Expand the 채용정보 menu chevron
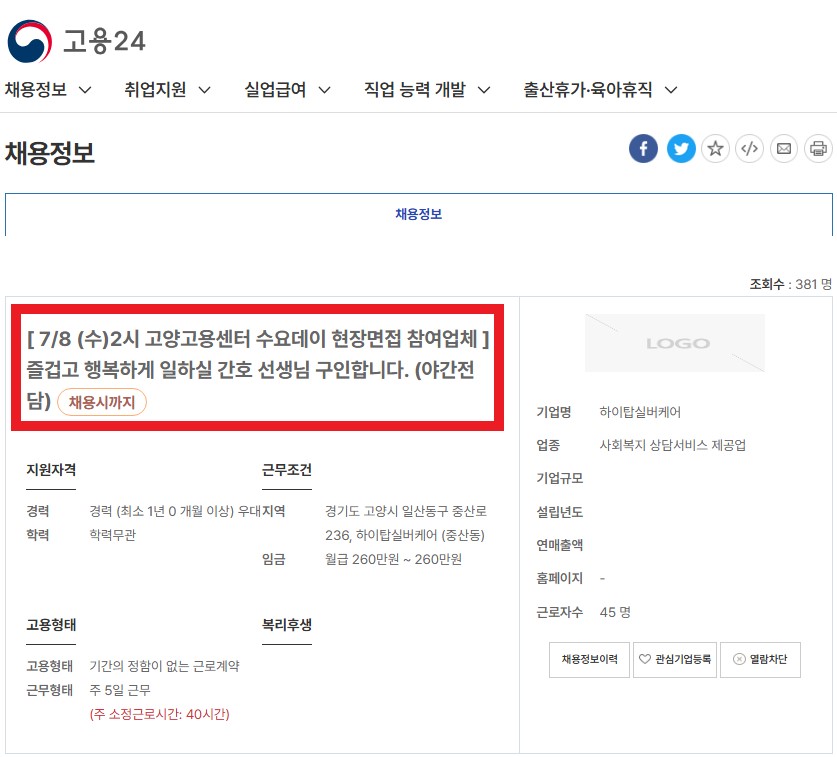Screen dimensions: 837x757 click(85, 90)
